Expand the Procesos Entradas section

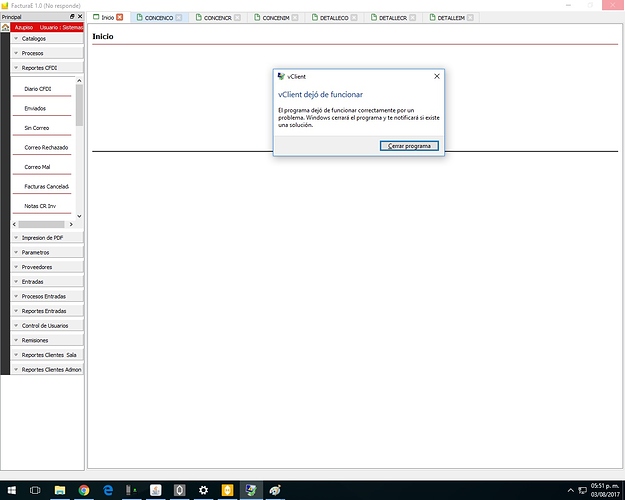click(47, 296)
